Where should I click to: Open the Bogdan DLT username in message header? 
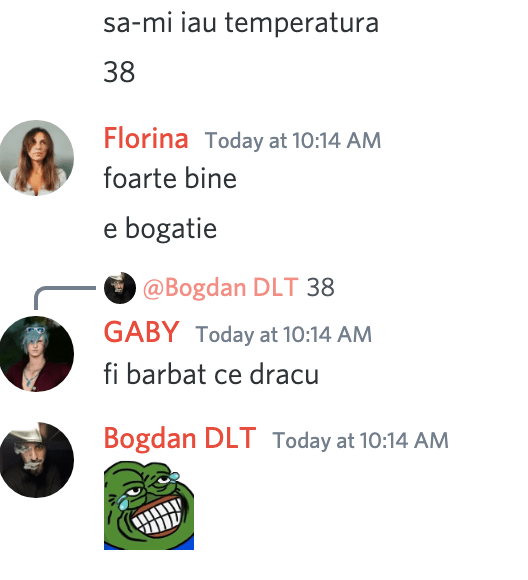180,439
